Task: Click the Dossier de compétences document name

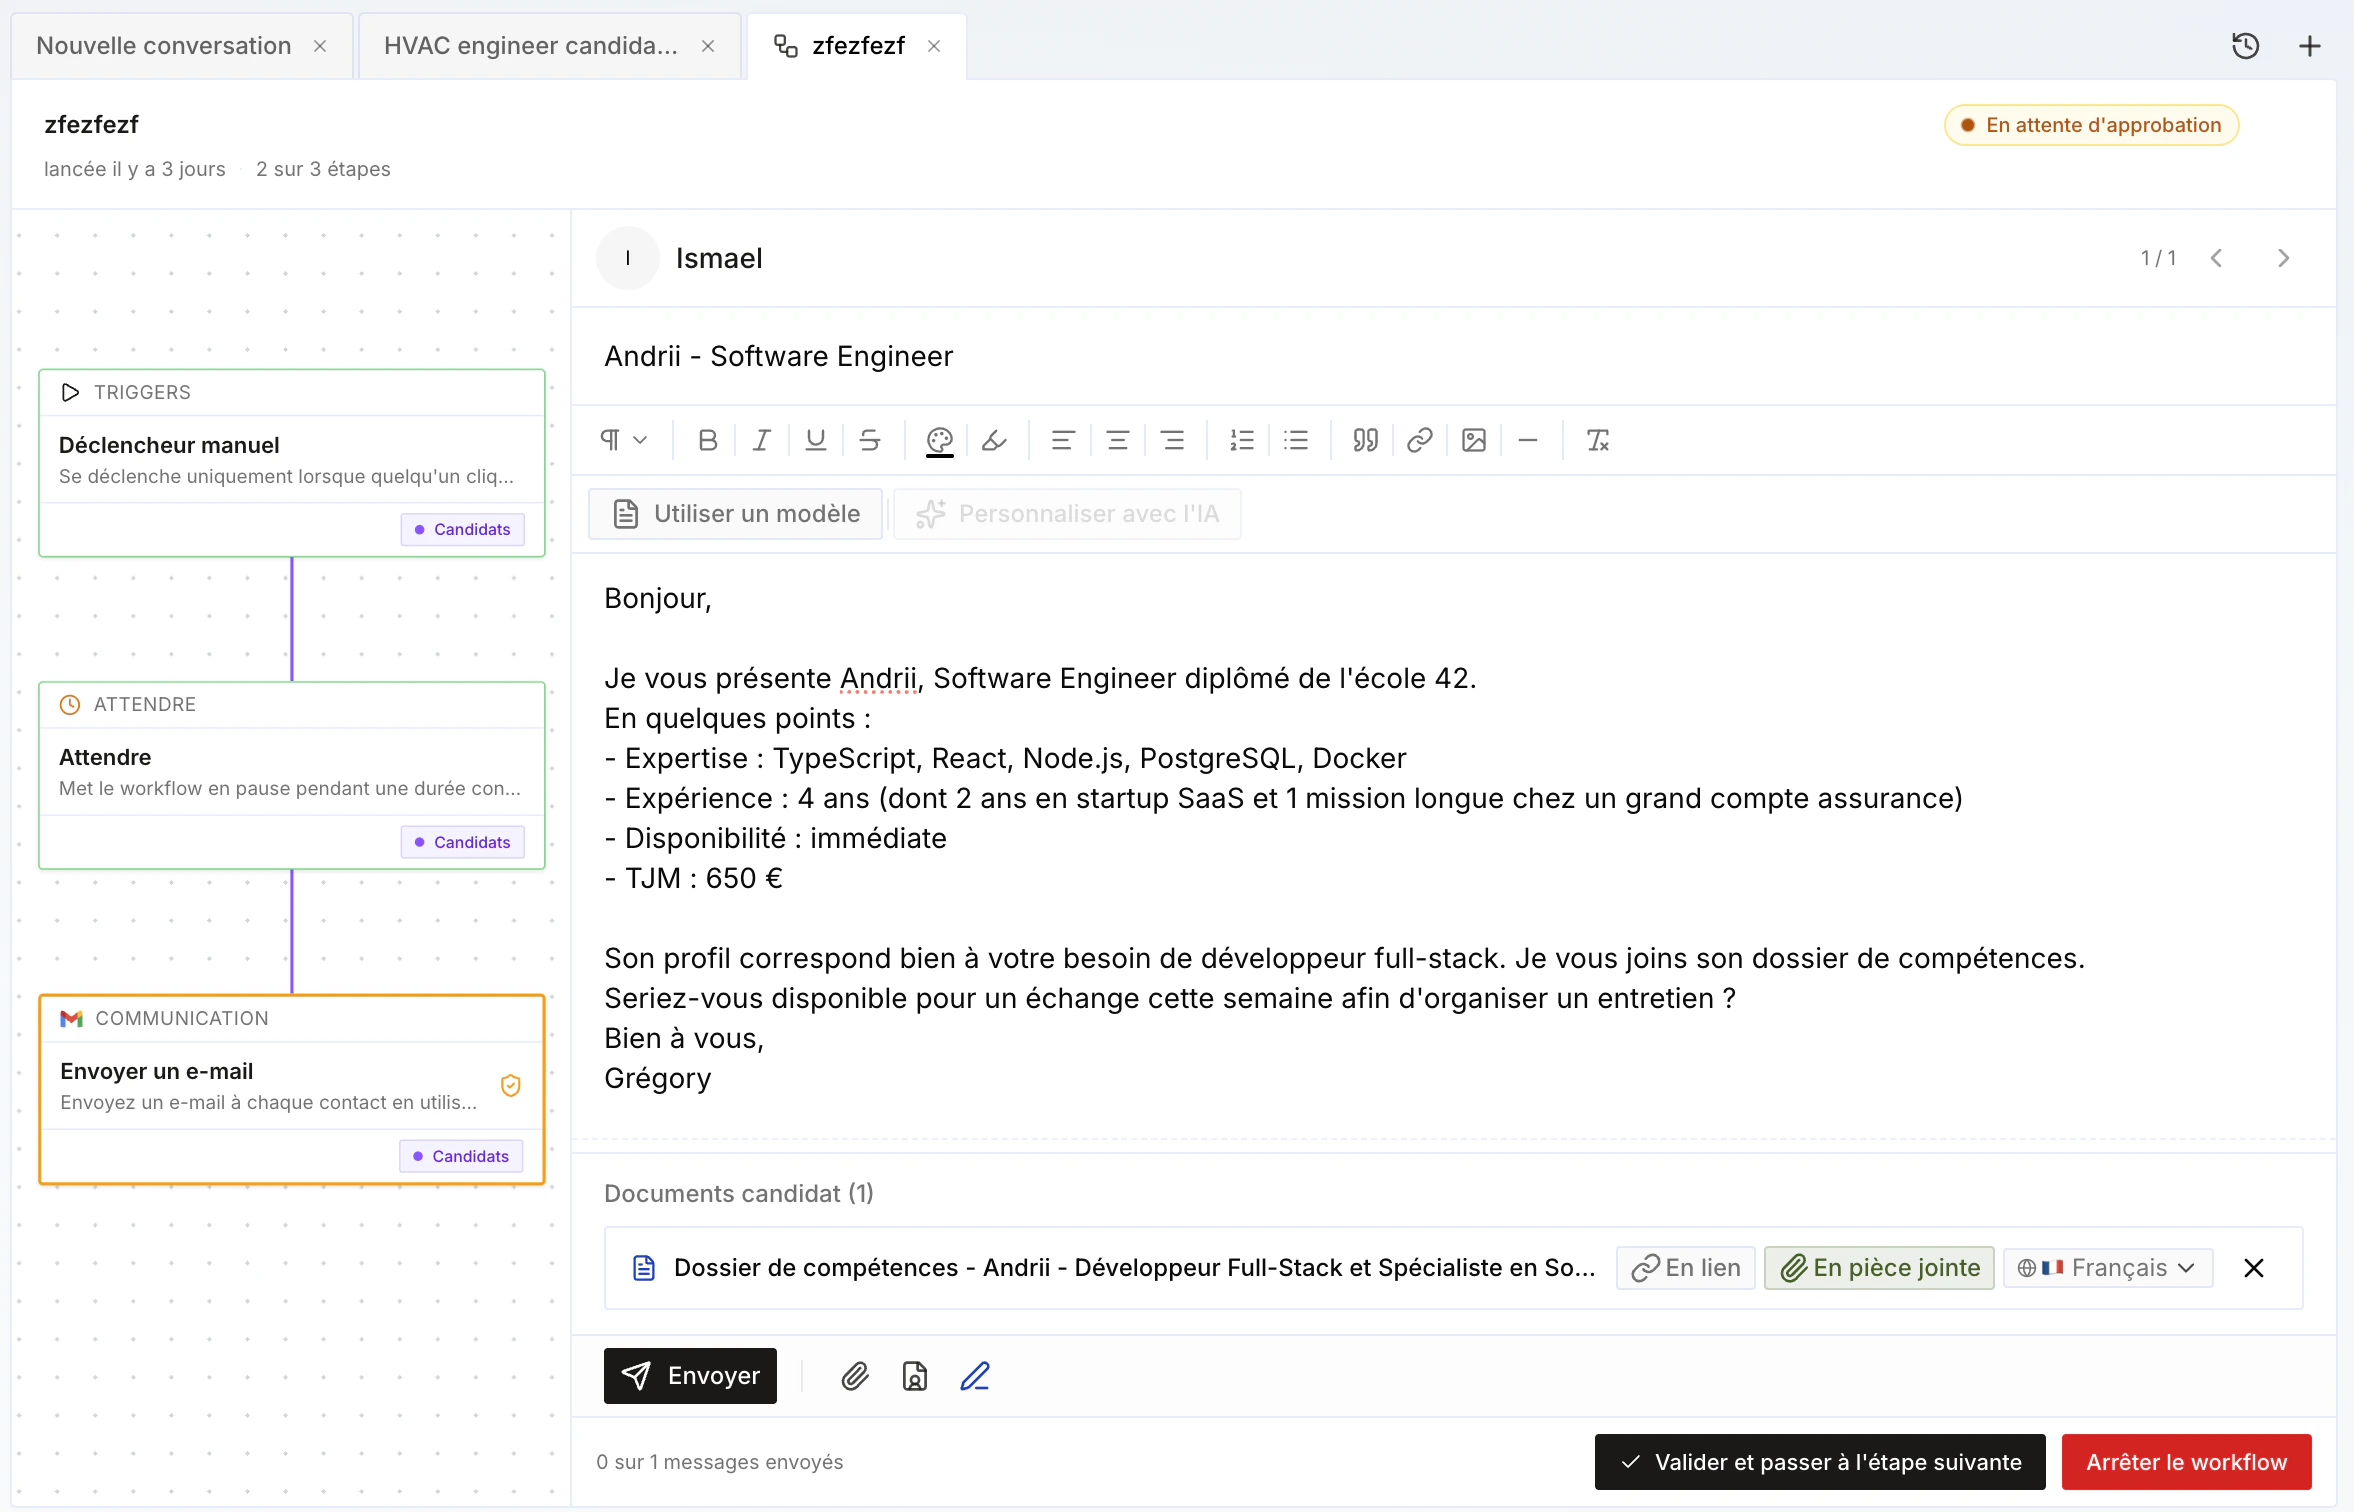Action: point(1134,1268)
